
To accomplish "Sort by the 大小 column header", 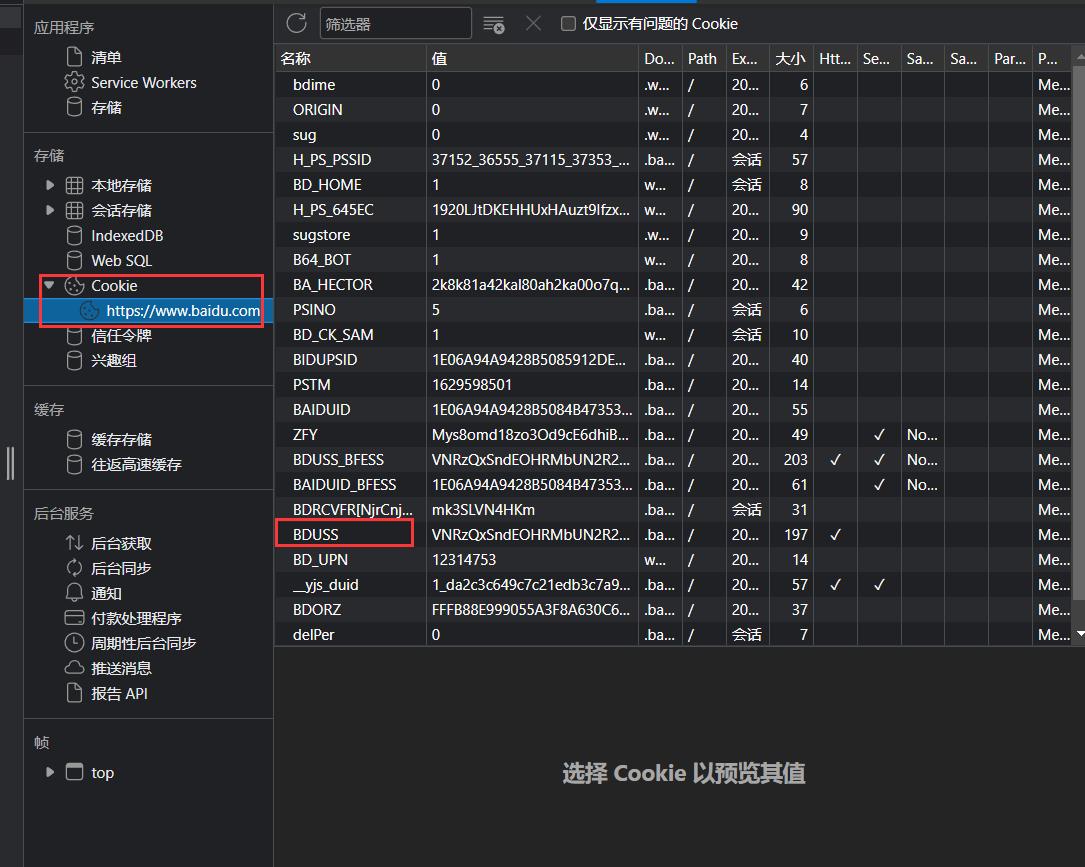I will (789, 59).
